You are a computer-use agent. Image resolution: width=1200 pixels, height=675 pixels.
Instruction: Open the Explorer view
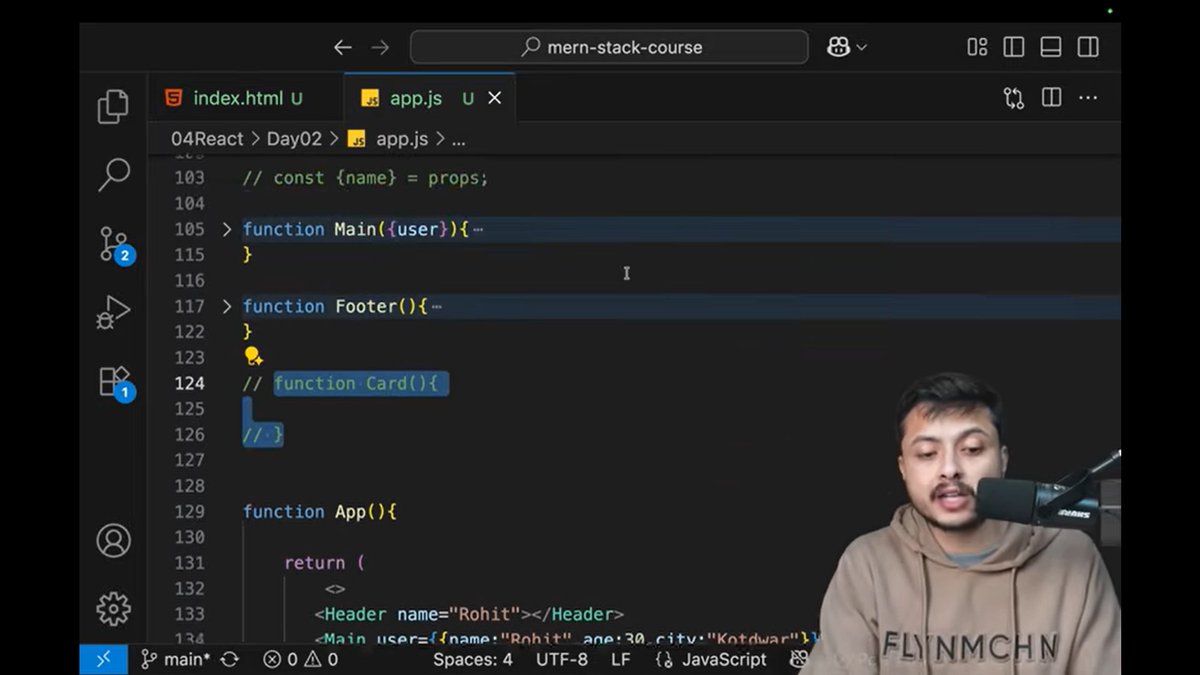tap(112, 105)
